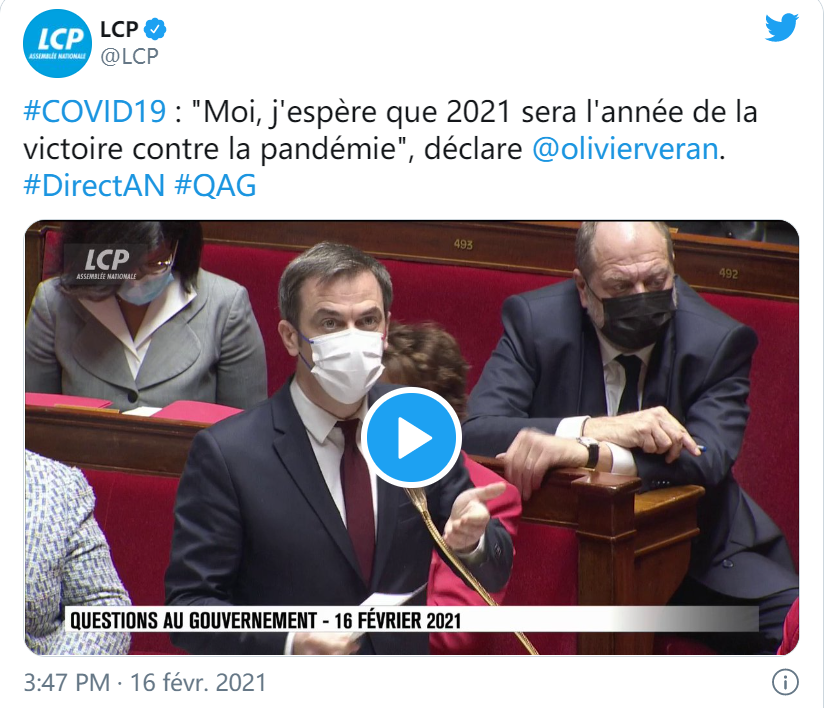Open the LCP display name link

coord(119,29)
